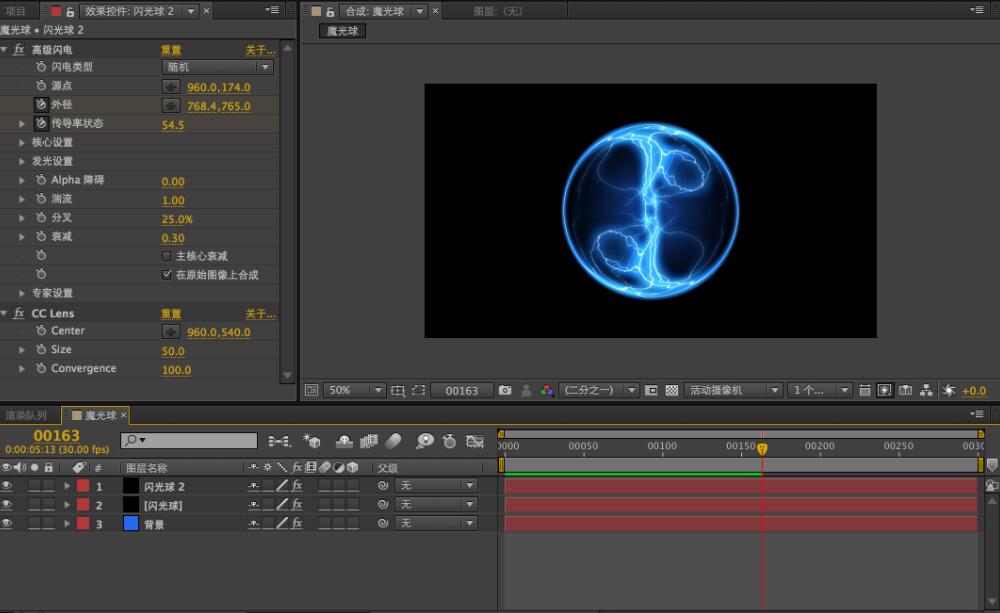Select the 效果控件: 闪光球 2 tab

pyautogui.click(x=129, y=11)
